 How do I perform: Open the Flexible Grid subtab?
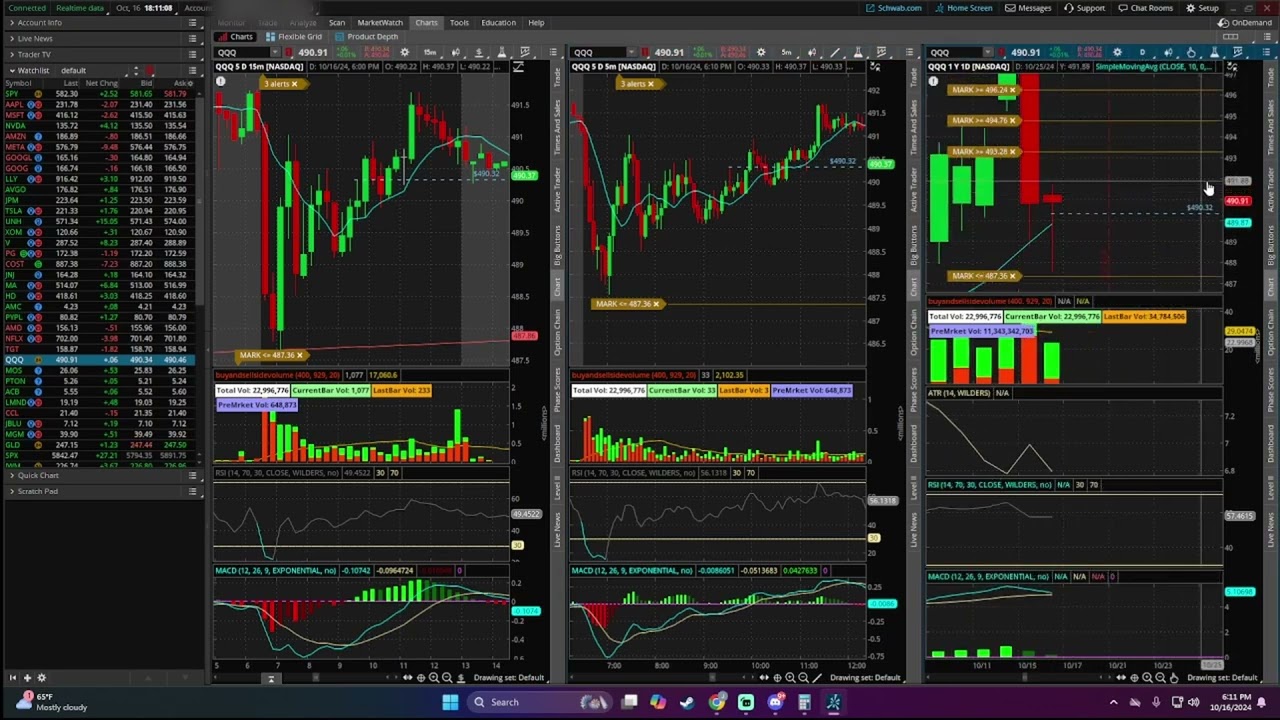[294, 37]
